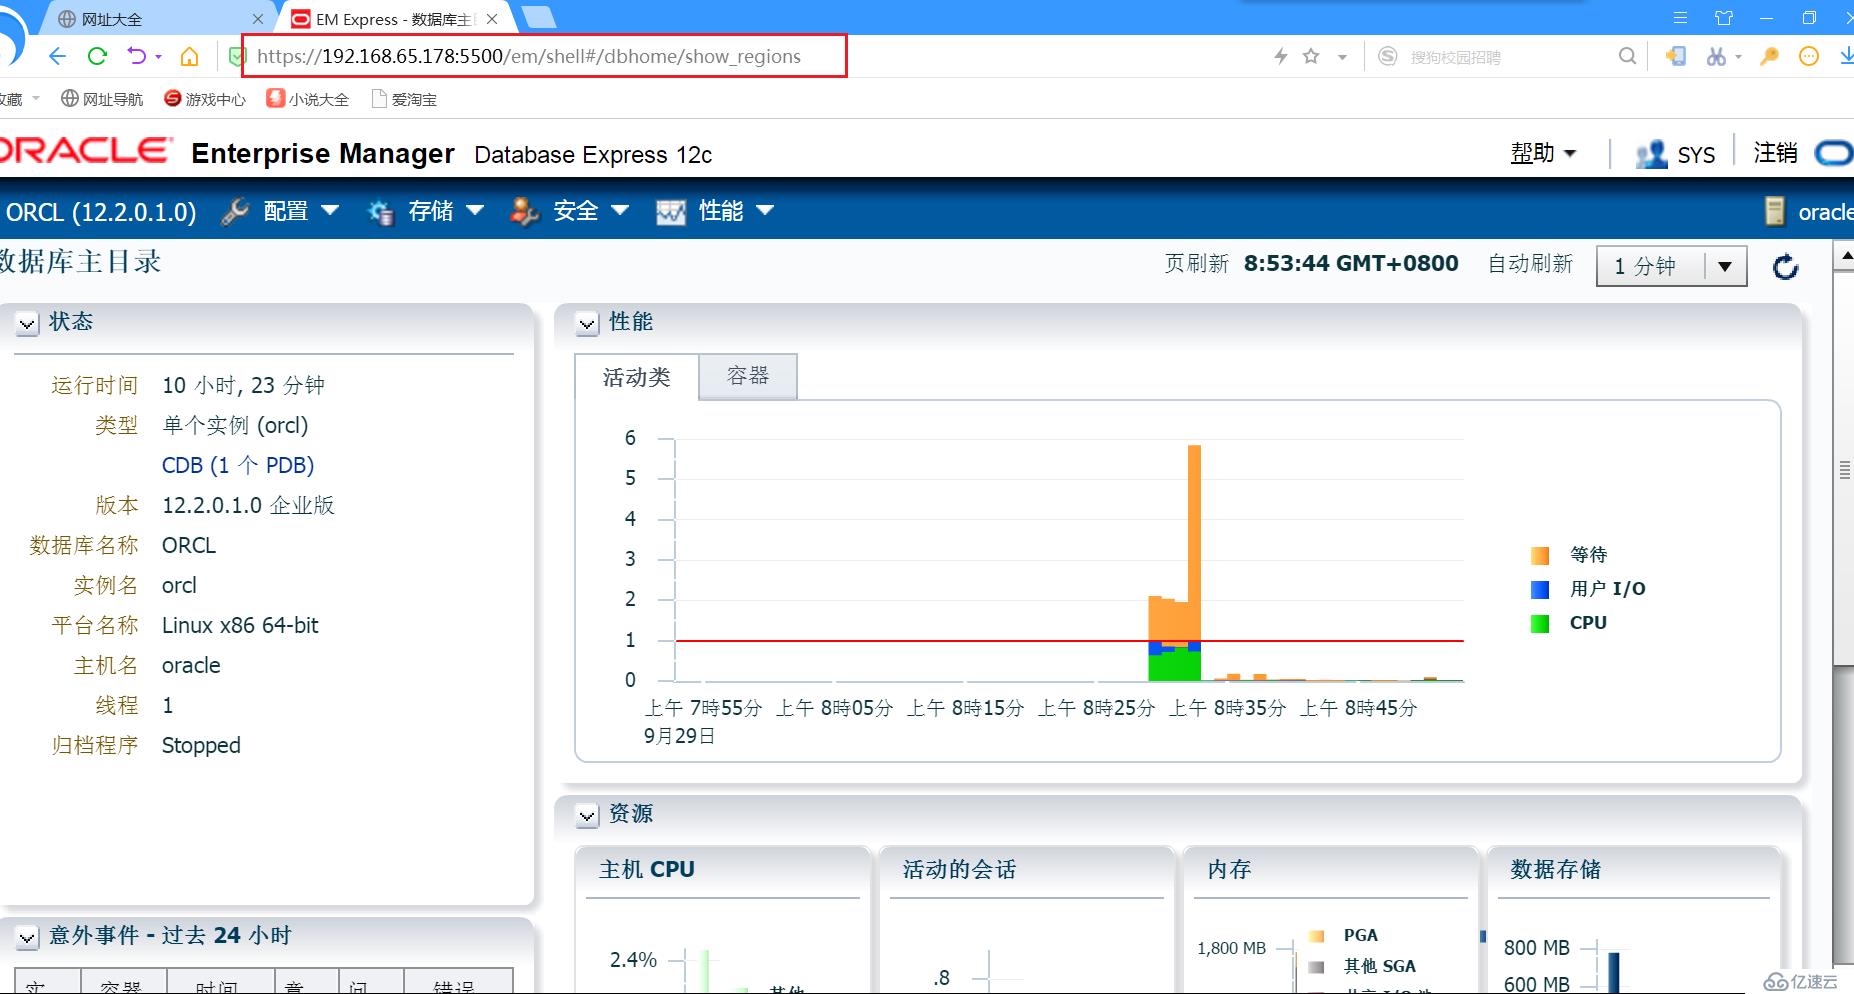Collapse the 资源 section
1854x994 pixels.
click(587, 815)
